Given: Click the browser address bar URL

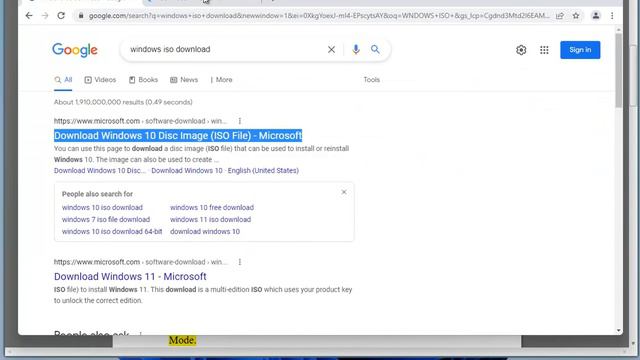Looking at the screenshot, I should coord(318,16).
